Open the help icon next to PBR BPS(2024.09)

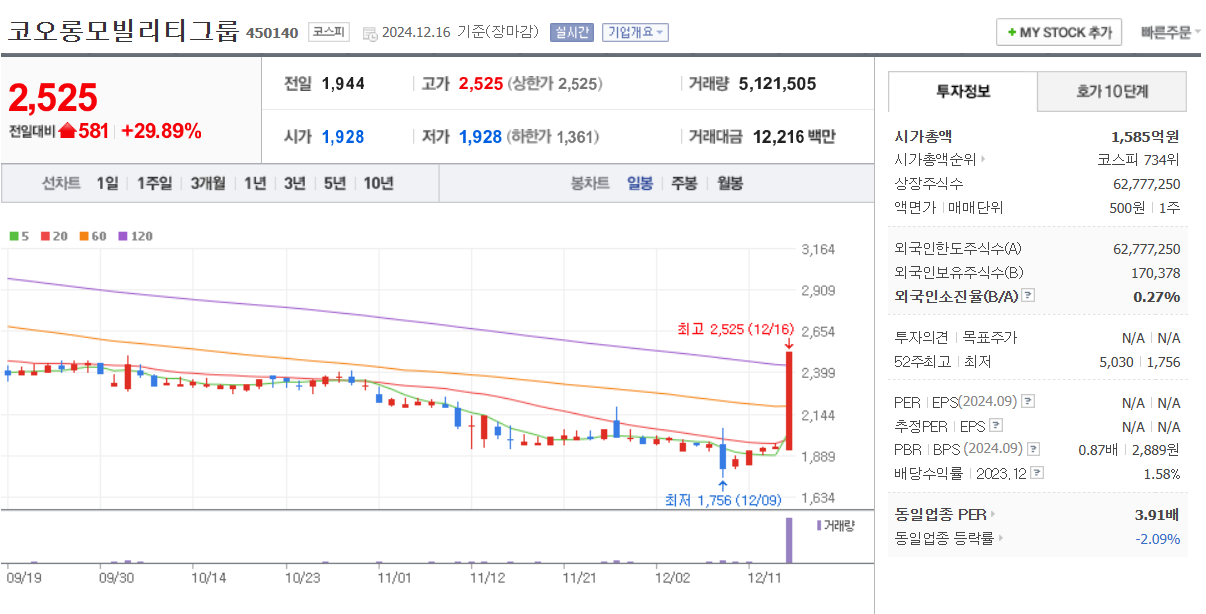(1034, 450)
